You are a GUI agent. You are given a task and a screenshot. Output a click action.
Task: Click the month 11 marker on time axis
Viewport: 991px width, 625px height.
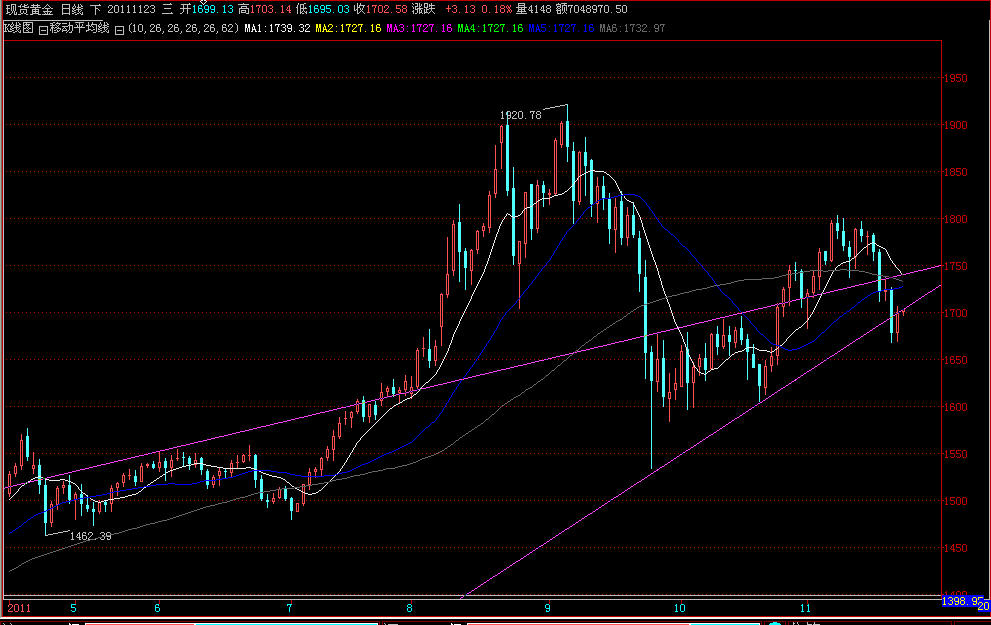(805, 608)
